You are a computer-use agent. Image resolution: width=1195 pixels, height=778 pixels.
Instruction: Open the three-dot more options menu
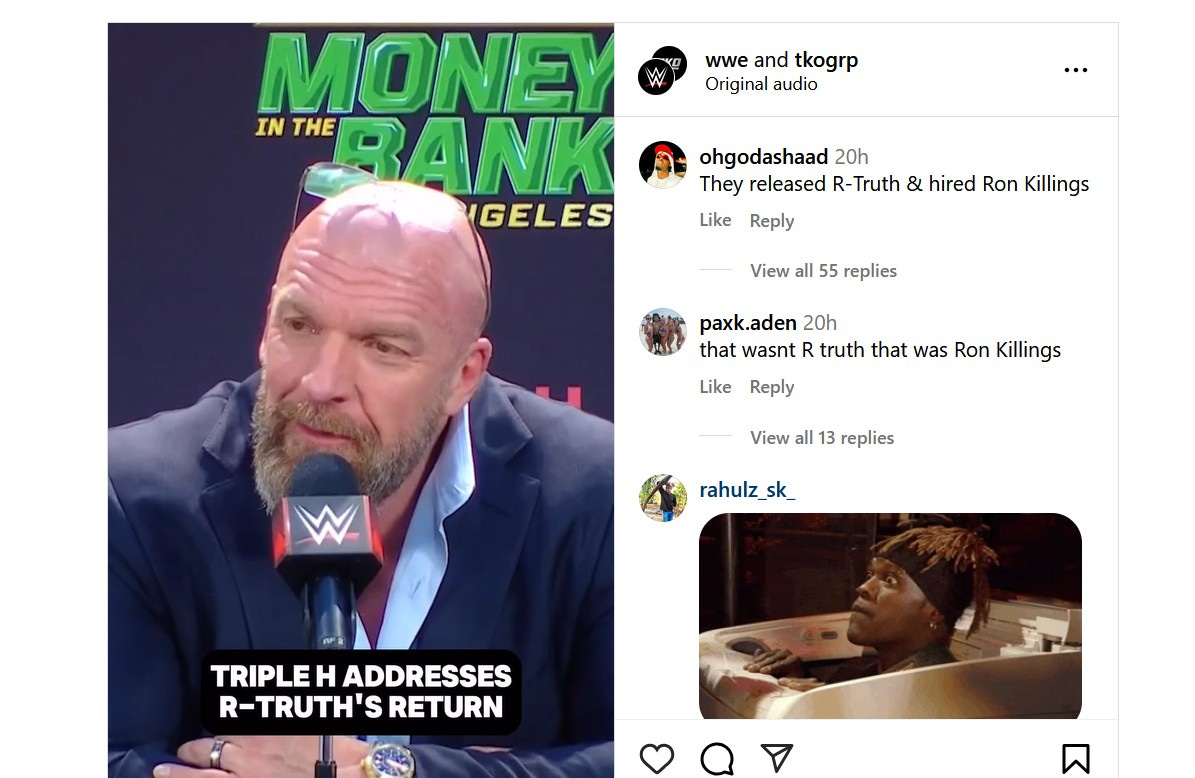[1075, 70]
